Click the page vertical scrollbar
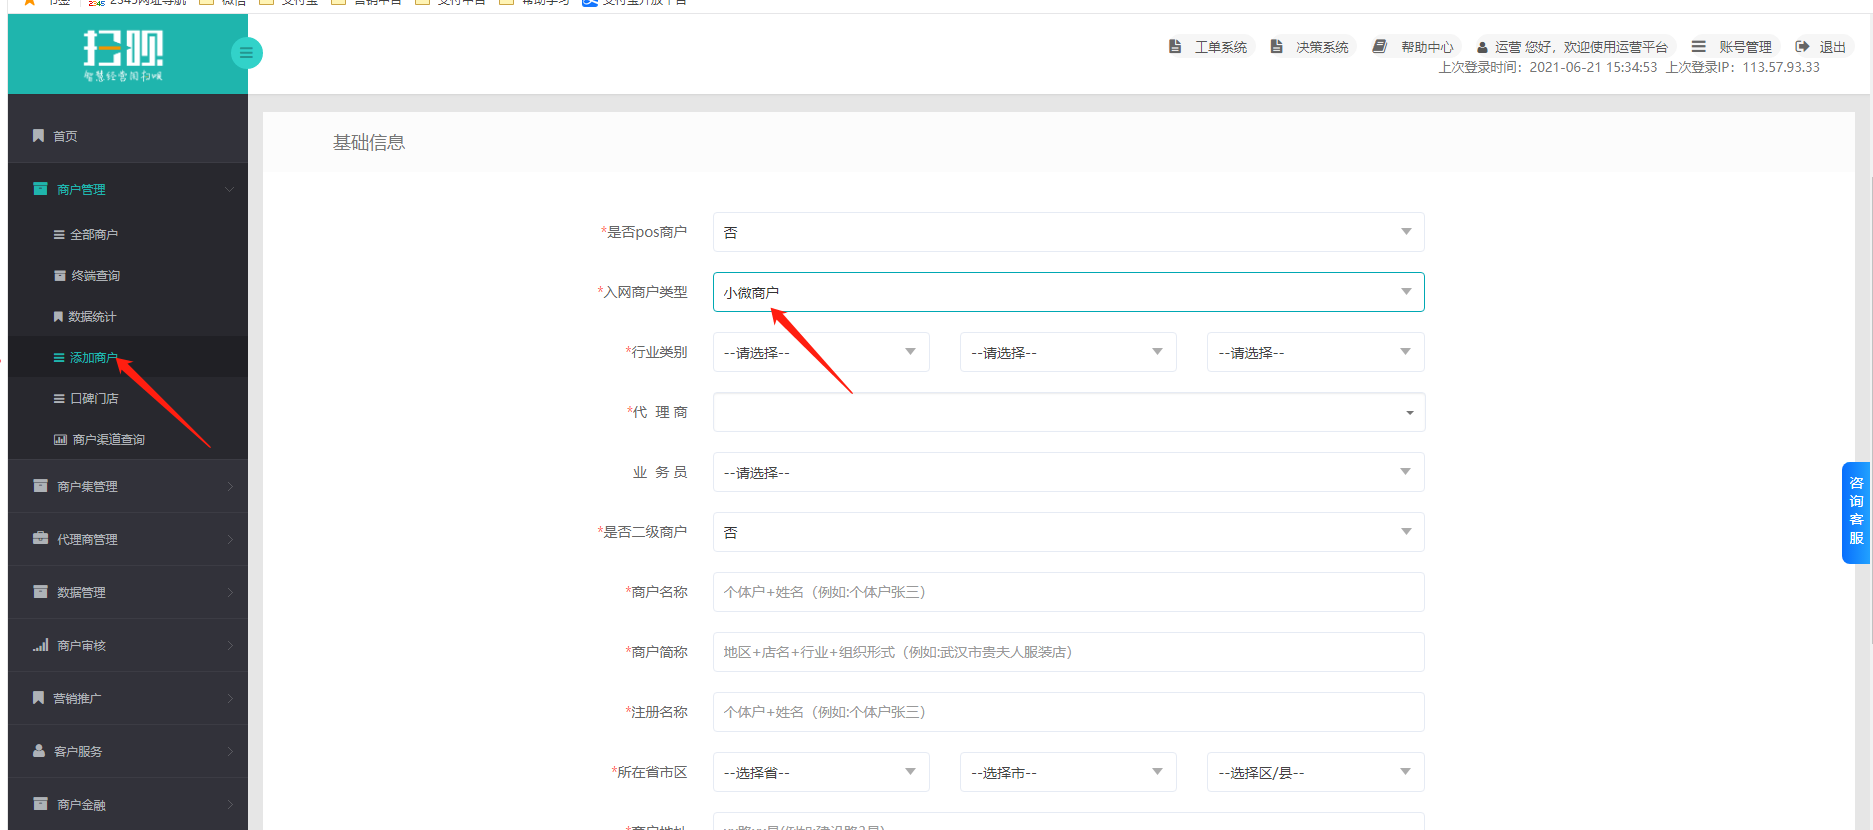1873x830 pixels. pos(1871,400)
